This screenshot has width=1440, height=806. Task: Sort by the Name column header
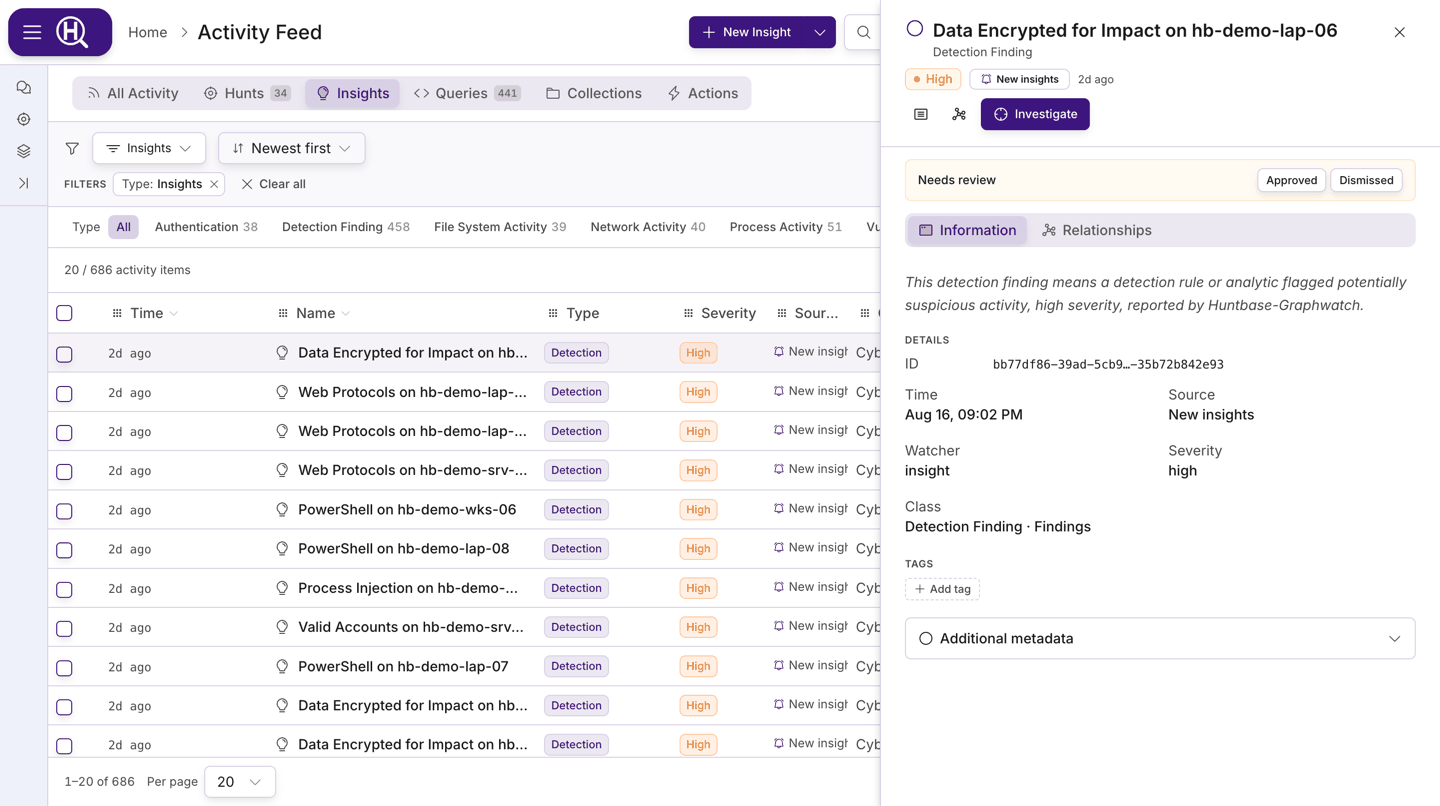pos(315,313)
